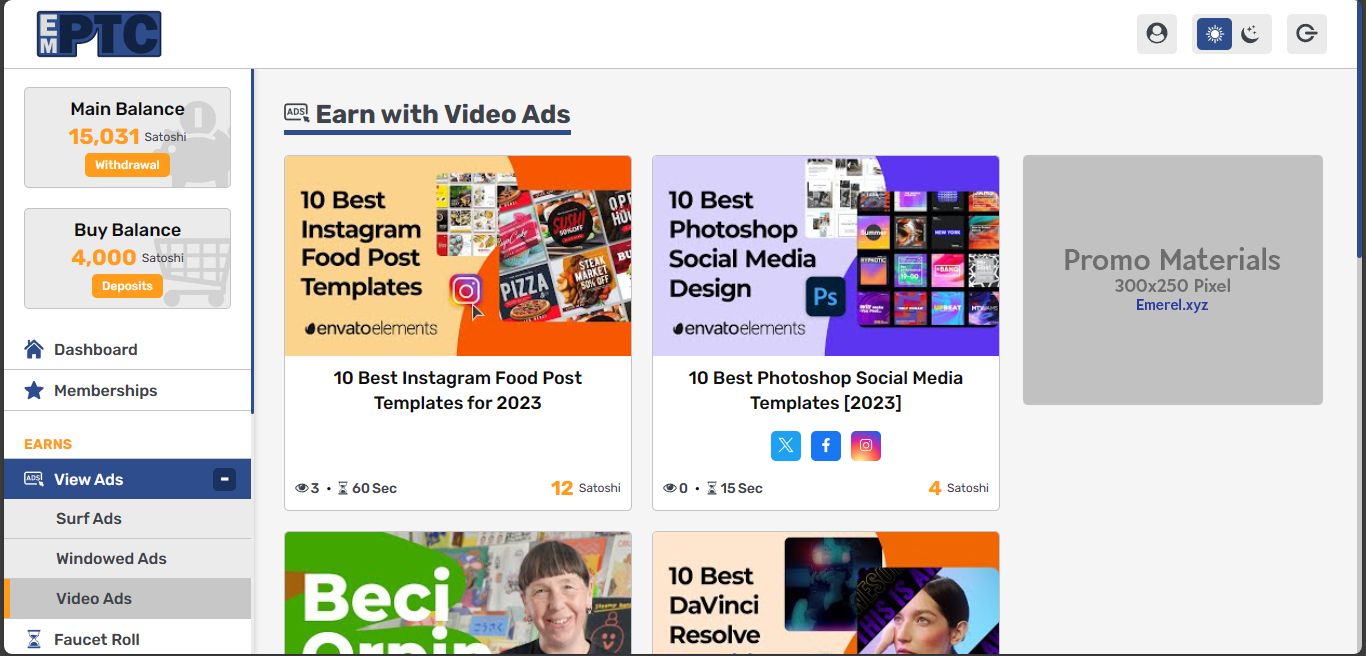Click title 10 Best Photoshop Social Media Templates
The height and width of the screenshot is (656, 1366).
pyautogui.click(x=826, y=390)
